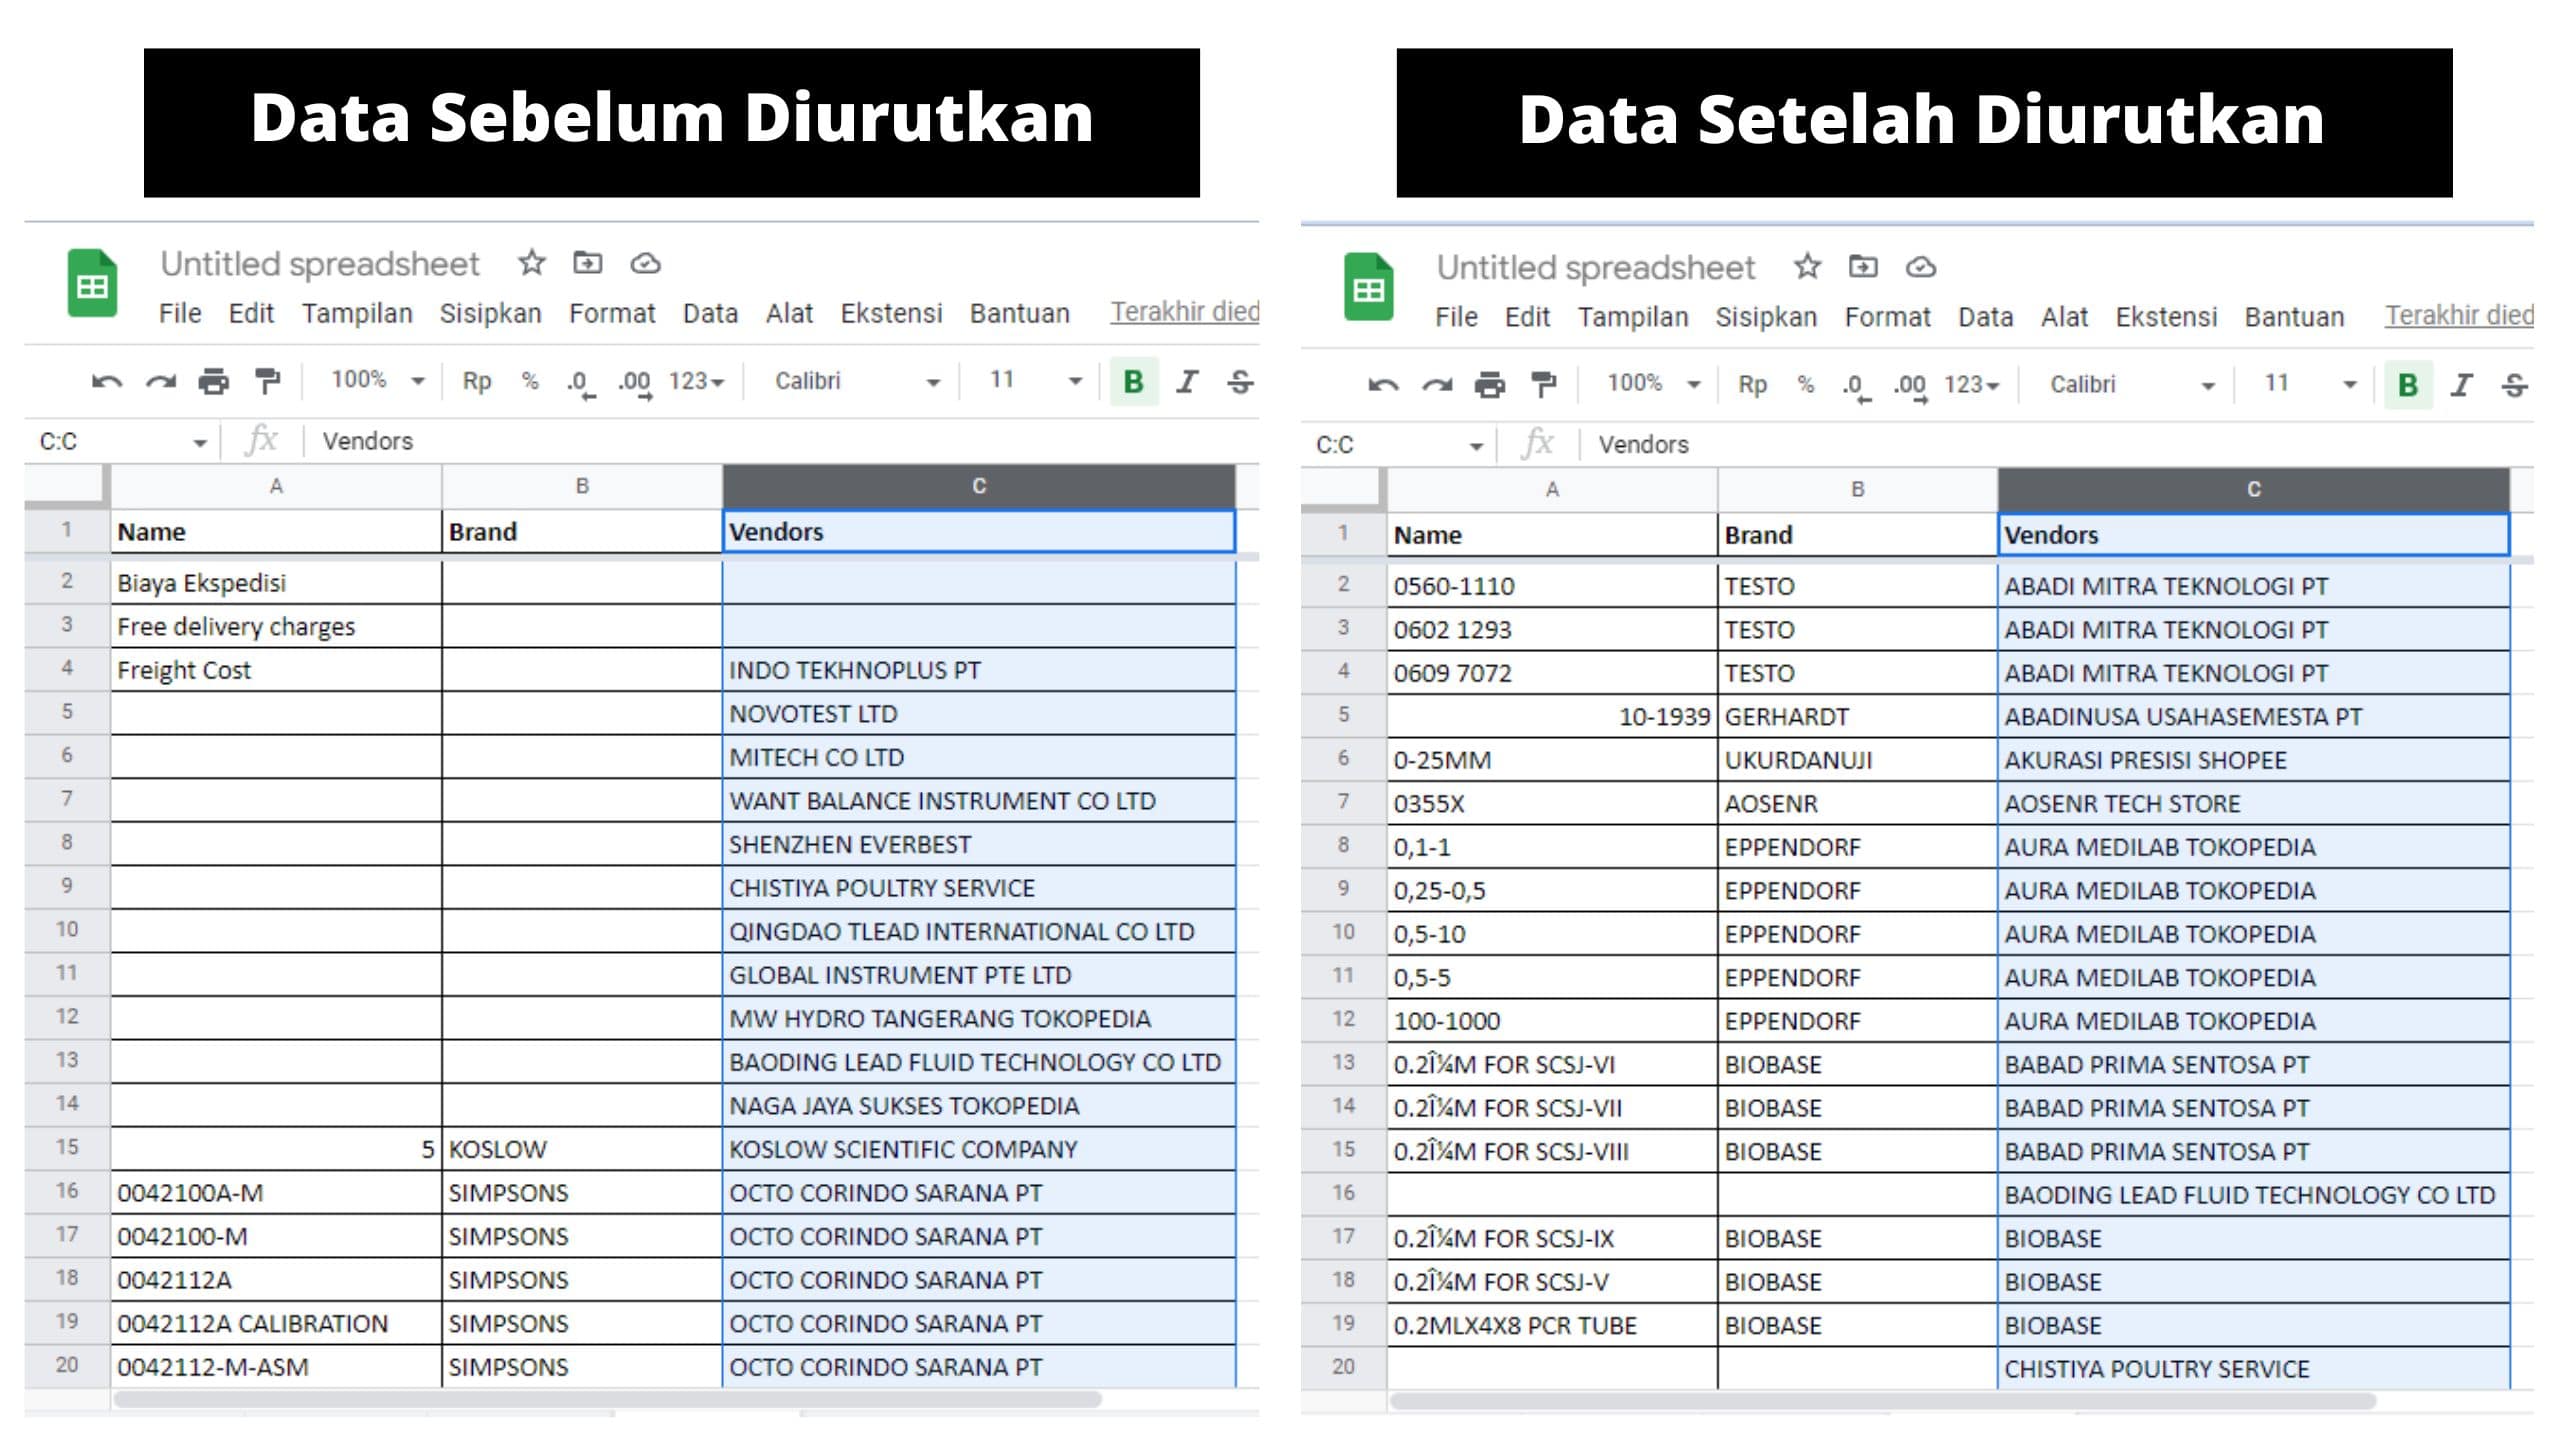Open the Format menu in the left spreadsheet
This screenshot has width=2560, height=1440.
coord(612,314)
